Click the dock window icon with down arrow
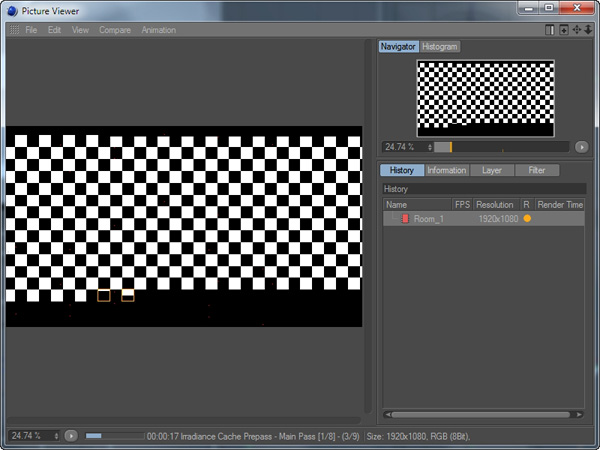Viewport: 600px width, 450px height. pos(563,30)
